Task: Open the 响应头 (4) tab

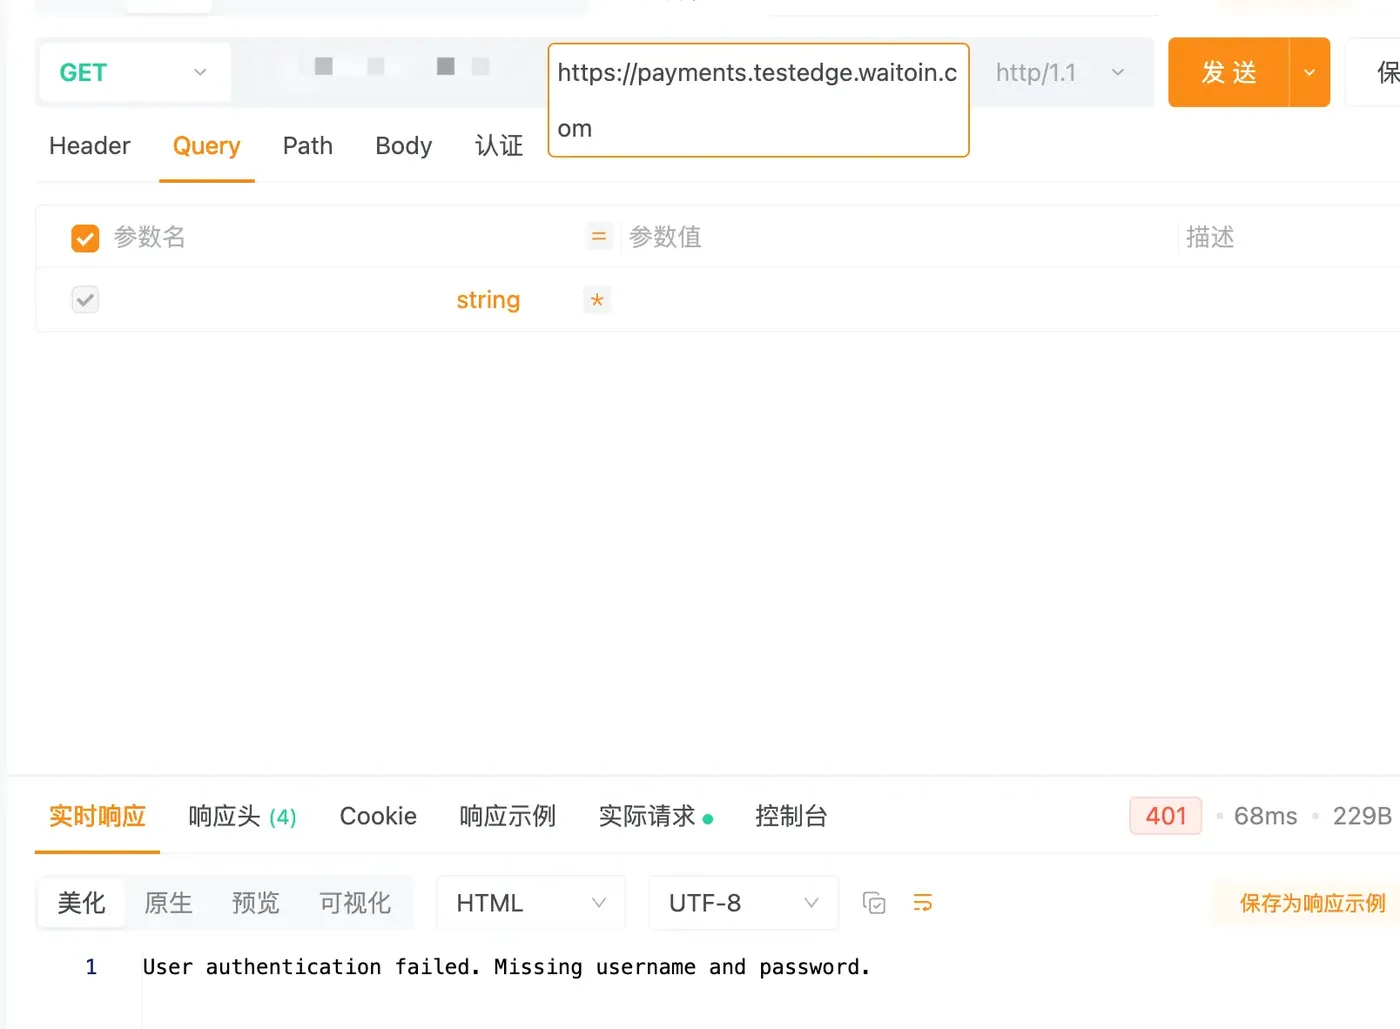Action: [x=243, y=817]
